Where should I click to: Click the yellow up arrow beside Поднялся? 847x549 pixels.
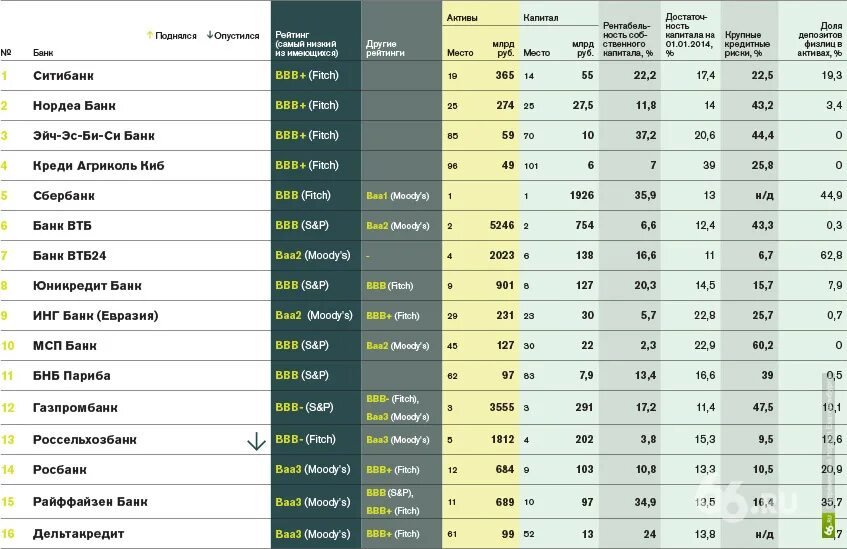click(150, 35)
